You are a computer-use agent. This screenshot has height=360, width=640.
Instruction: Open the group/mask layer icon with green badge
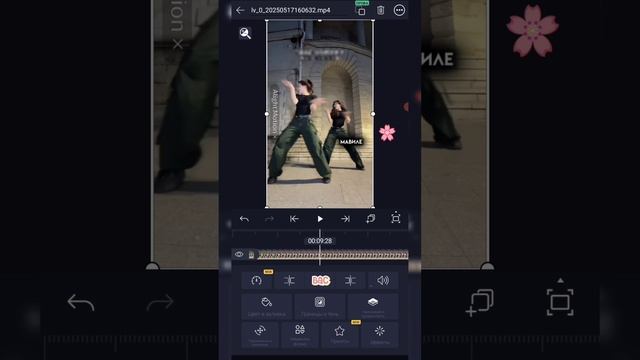[x=362, y=10]
